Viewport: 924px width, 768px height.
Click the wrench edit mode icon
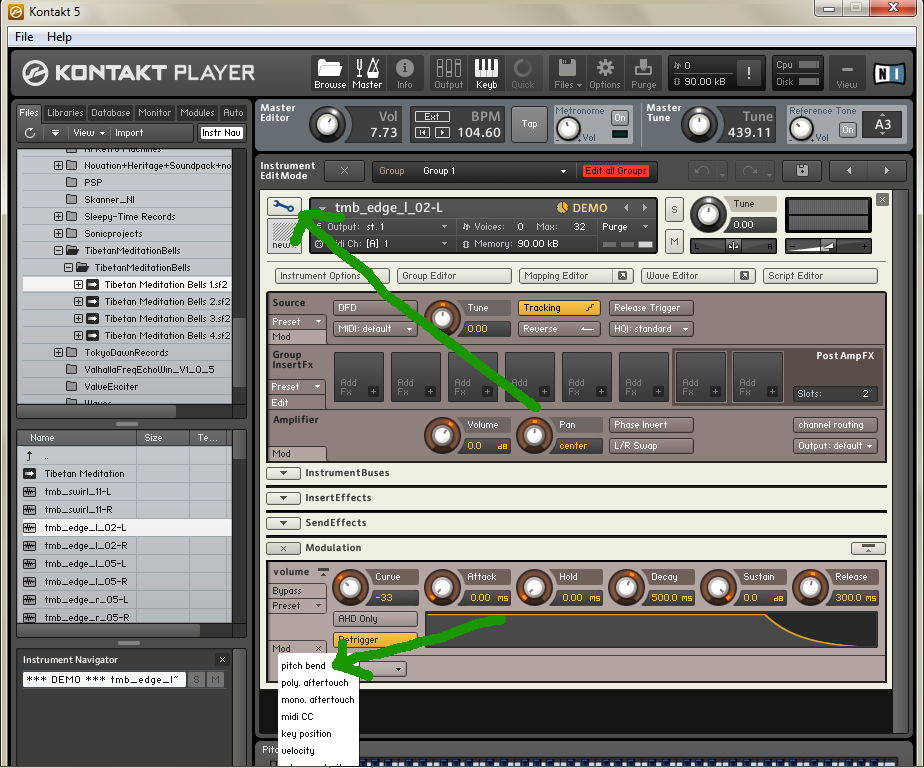tap(284, 206)
